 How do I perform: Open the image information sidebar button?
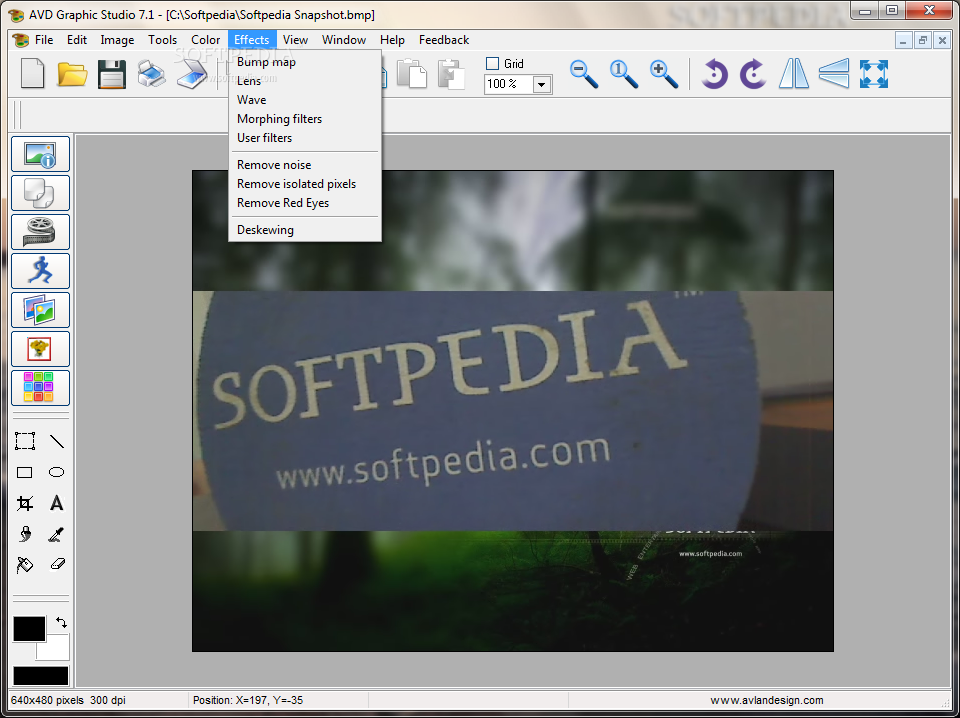[x=40, y=154]
